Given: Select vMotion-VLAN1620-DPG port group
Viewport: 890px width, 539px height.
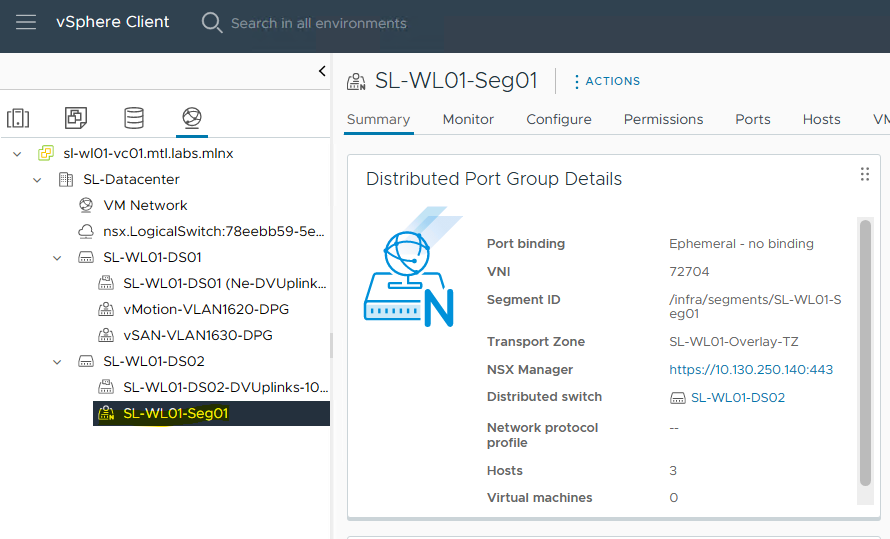Looking at the screenshot, I should 206,309.
